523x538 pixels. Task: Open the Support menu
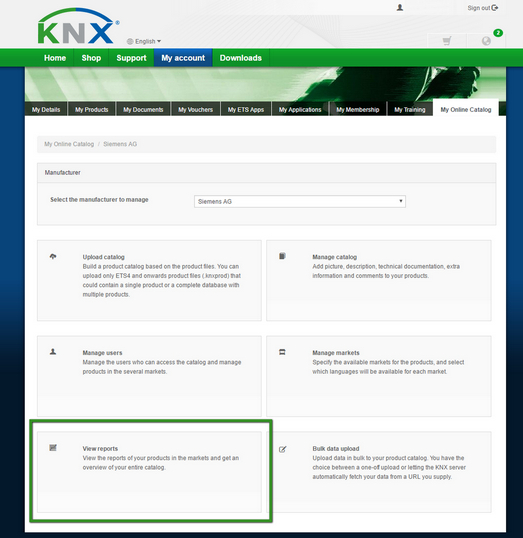click(131, 58)
